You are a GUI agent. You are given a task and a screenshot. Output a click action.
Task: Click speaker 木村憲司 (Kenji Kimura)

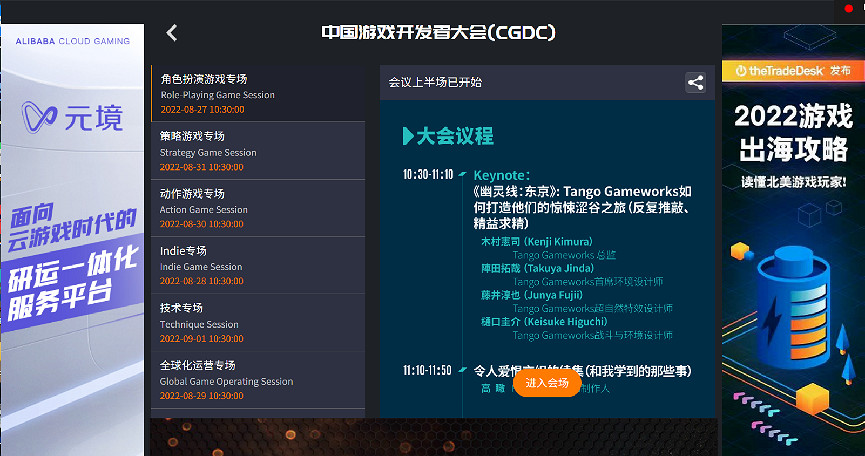coord(537,242)
